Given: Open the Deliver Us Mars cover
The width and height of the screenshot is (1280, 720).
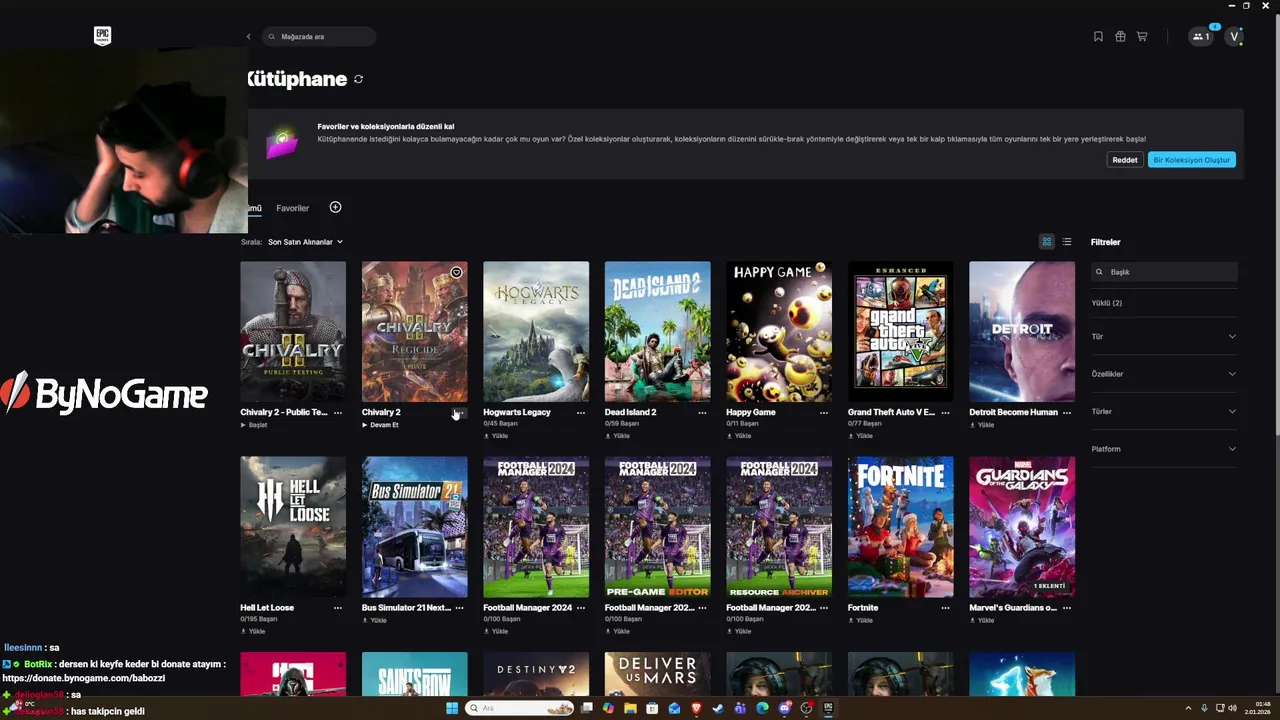Looking at the screenshot, I should pyautogui.click(x=657, y=674).
